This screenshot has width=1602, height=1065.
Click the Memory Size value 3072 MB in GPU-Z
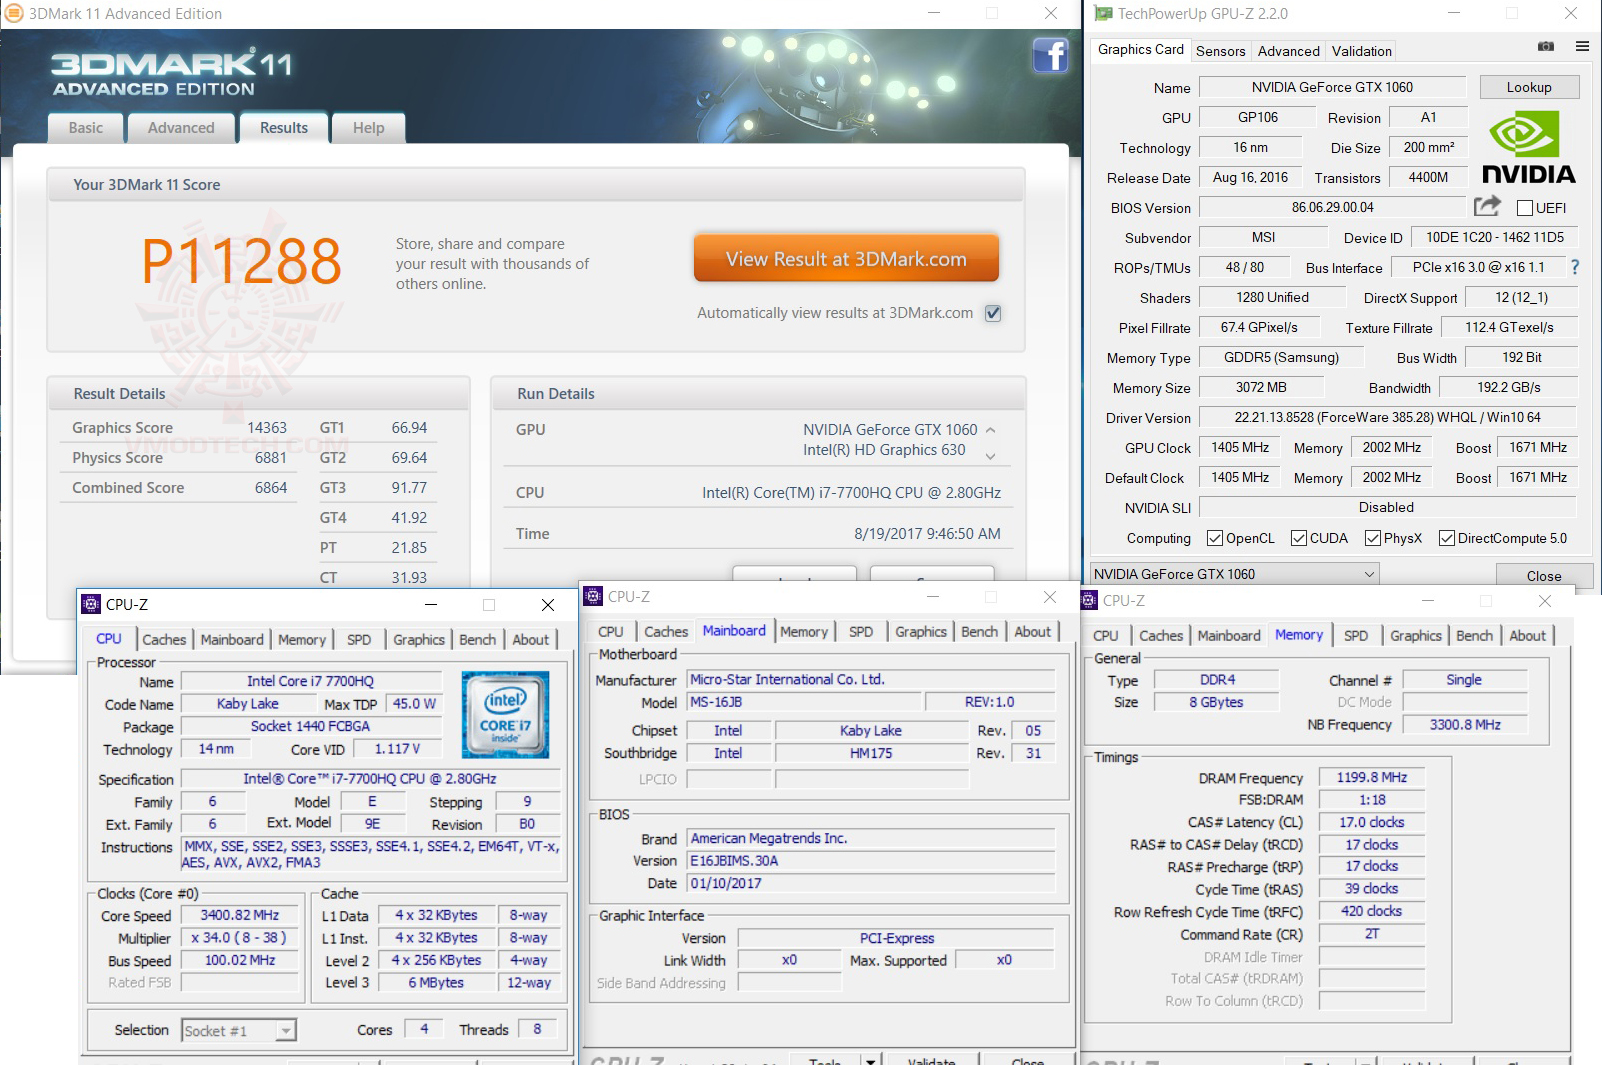[1261, 387]
